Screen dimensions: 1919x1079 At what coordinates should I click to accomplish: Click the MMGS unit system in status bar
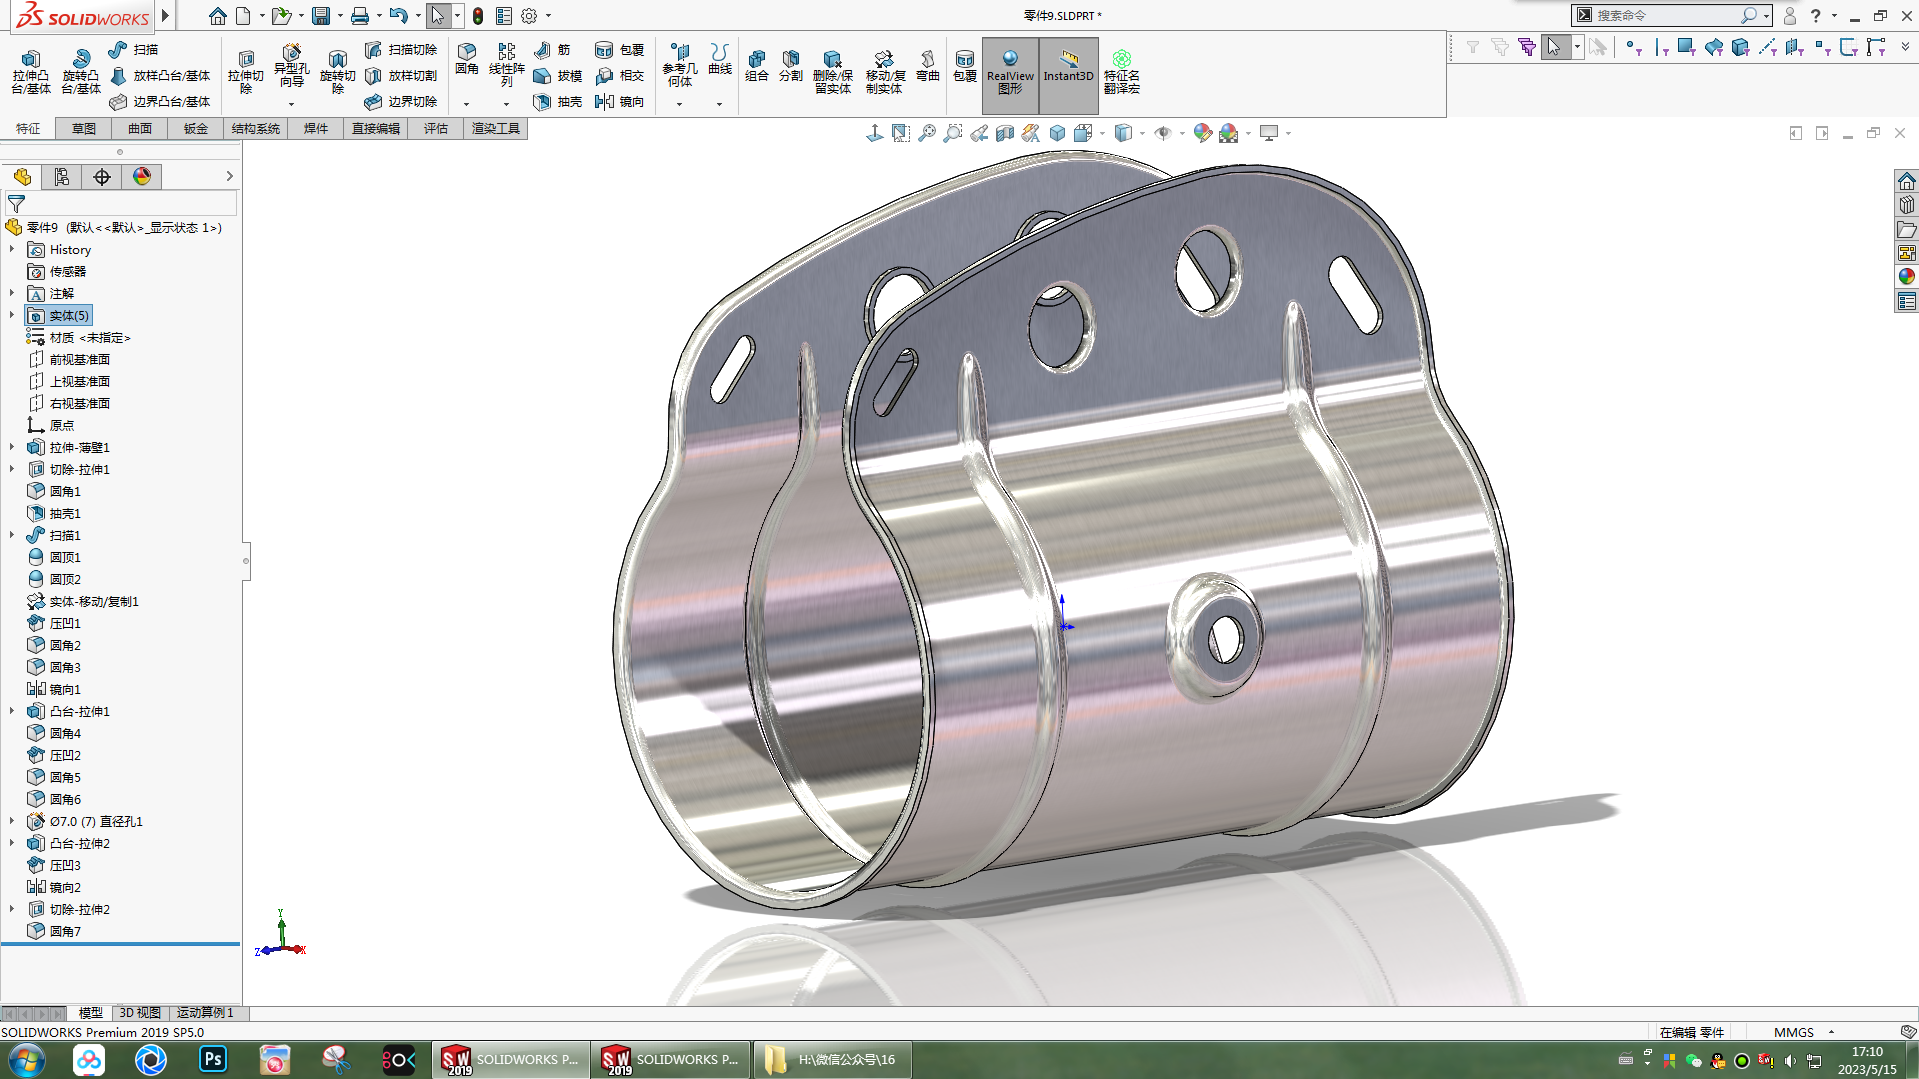coord(1793,1032)
